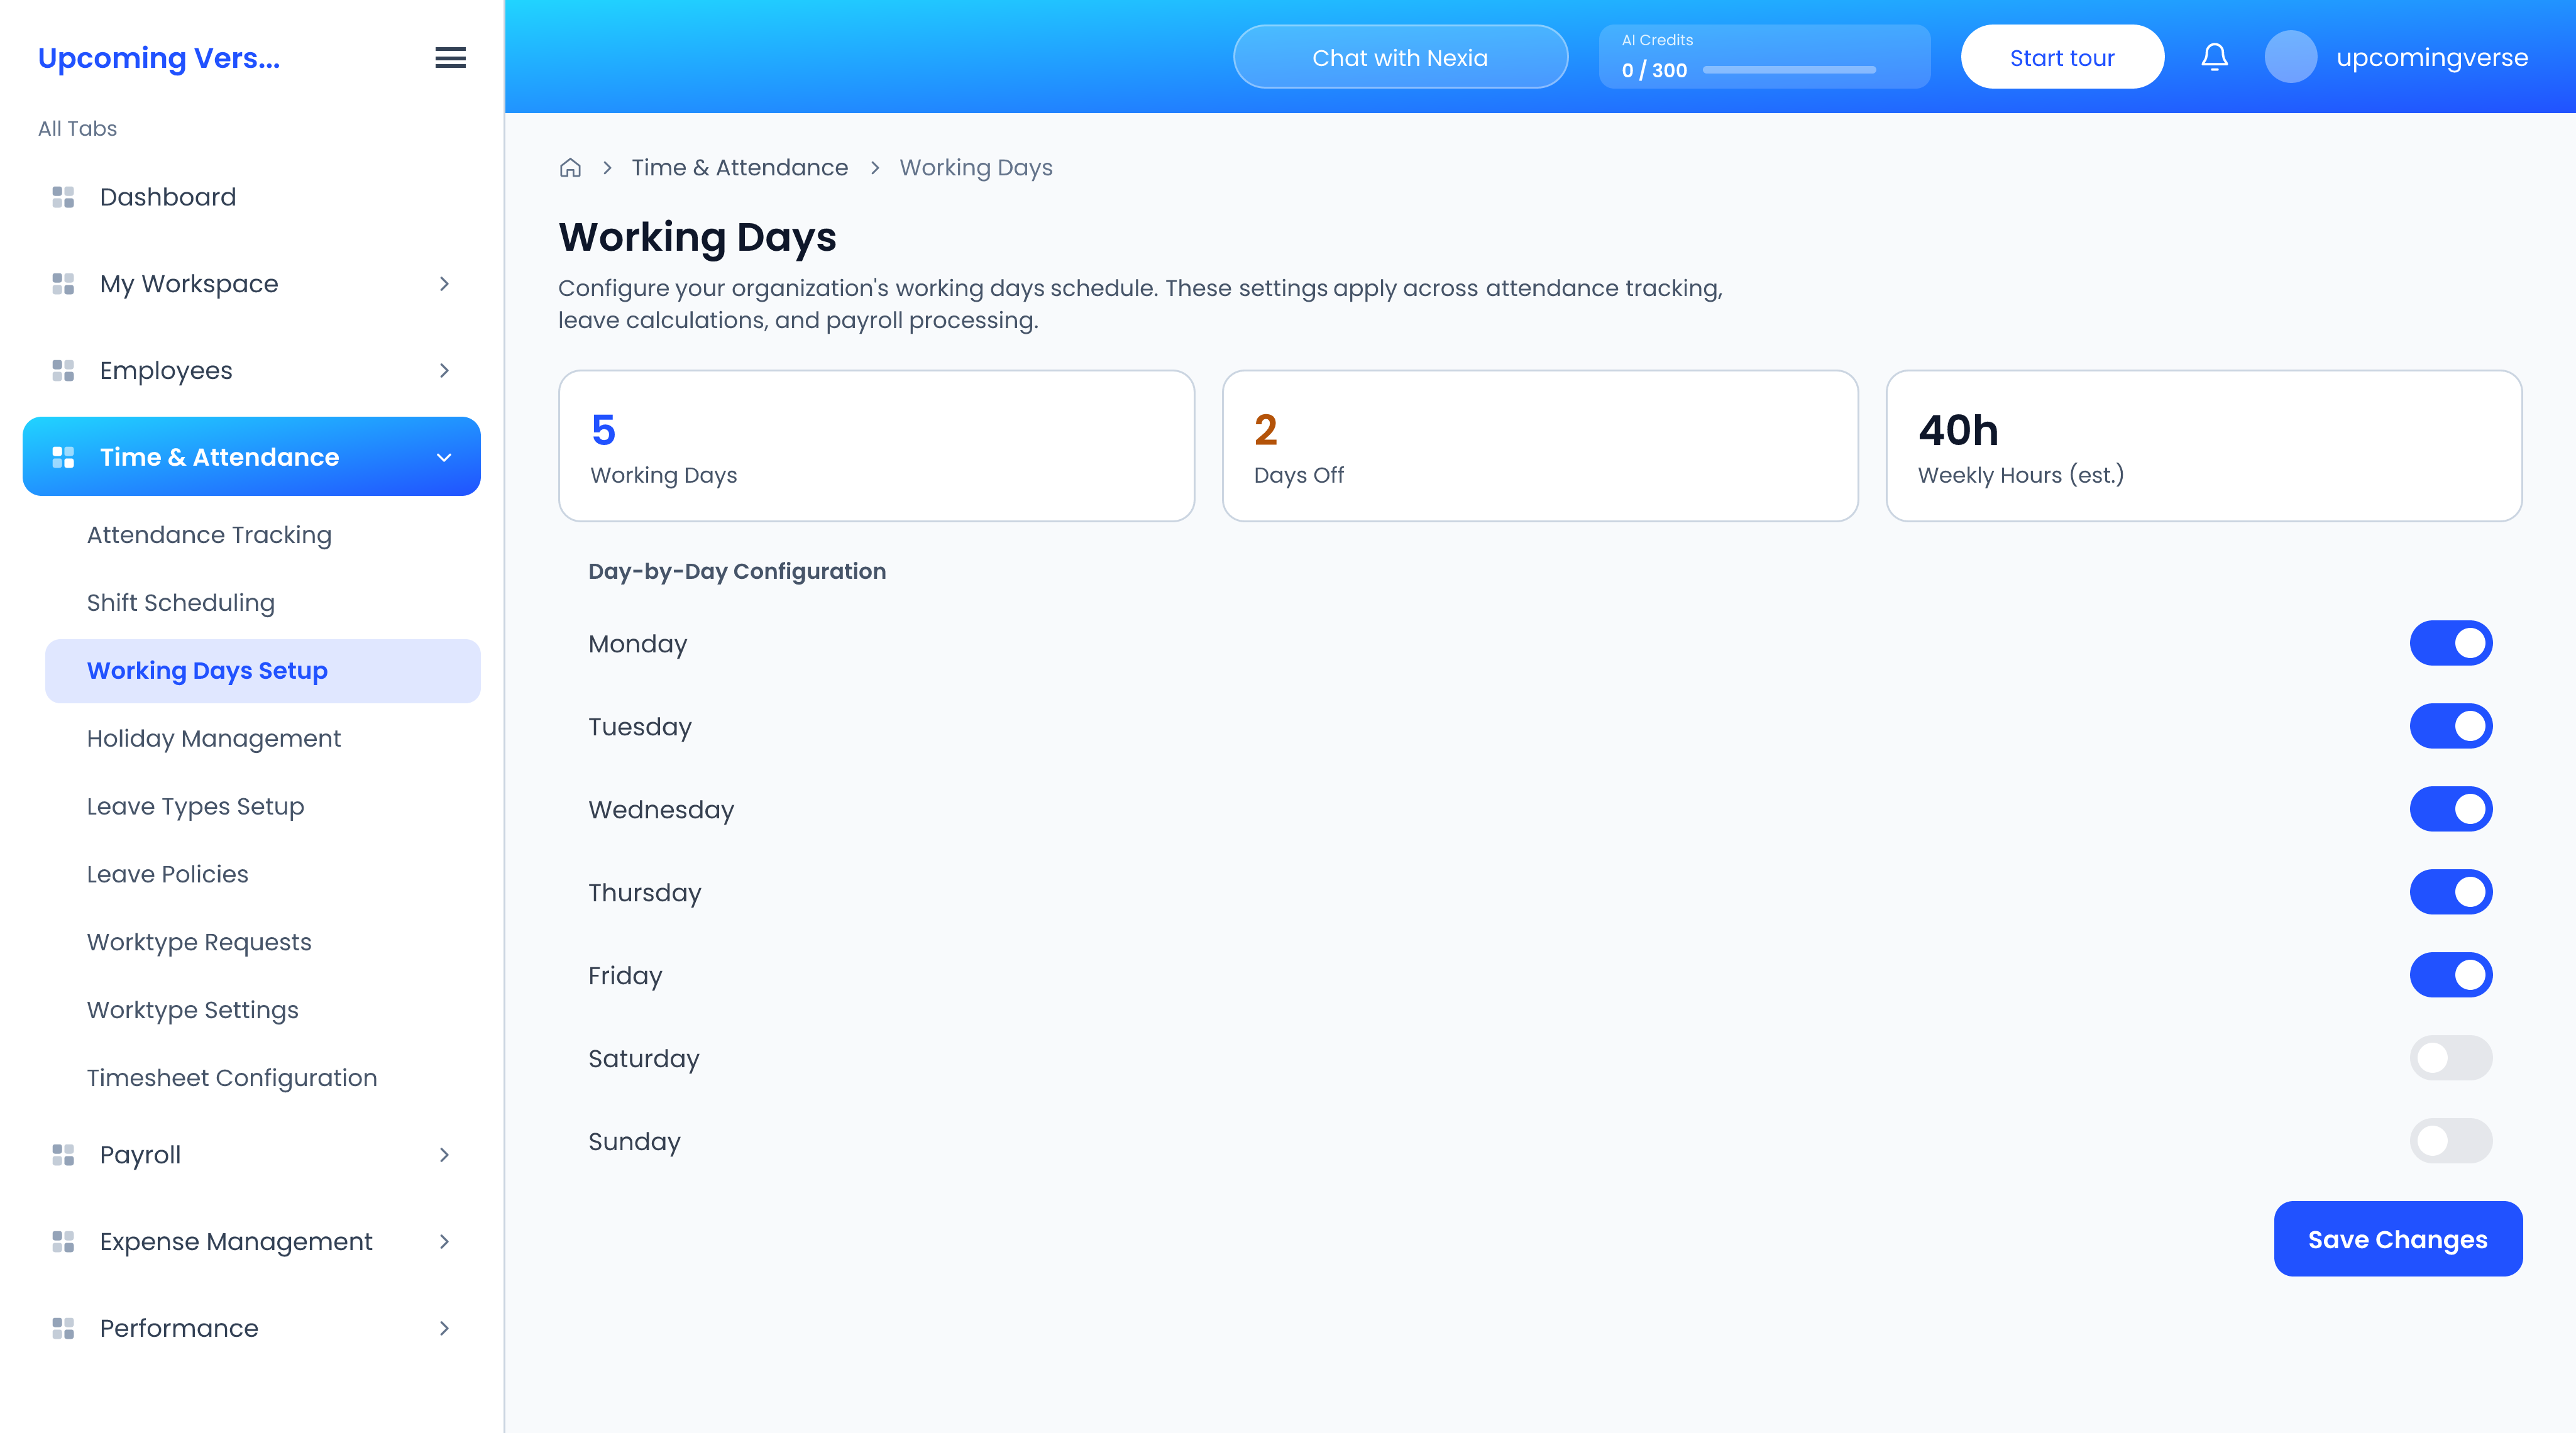The width and height of the screenshot is (2576, 1433).
Task: Click the Performance grid icon
Action: pos(63,1328)
